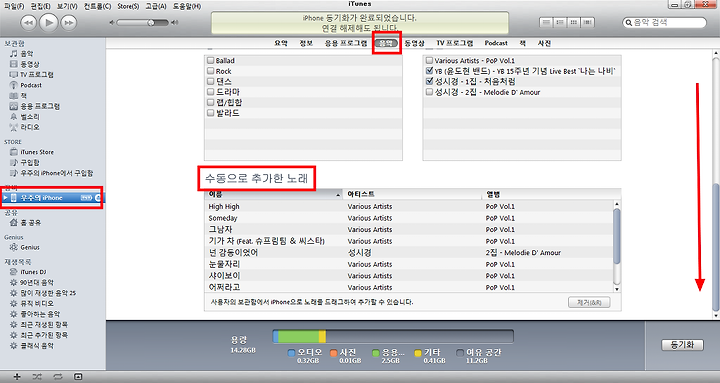Open the 90년대 음악 smart playlist
720x383 pixels.
[x=32, y=282]
